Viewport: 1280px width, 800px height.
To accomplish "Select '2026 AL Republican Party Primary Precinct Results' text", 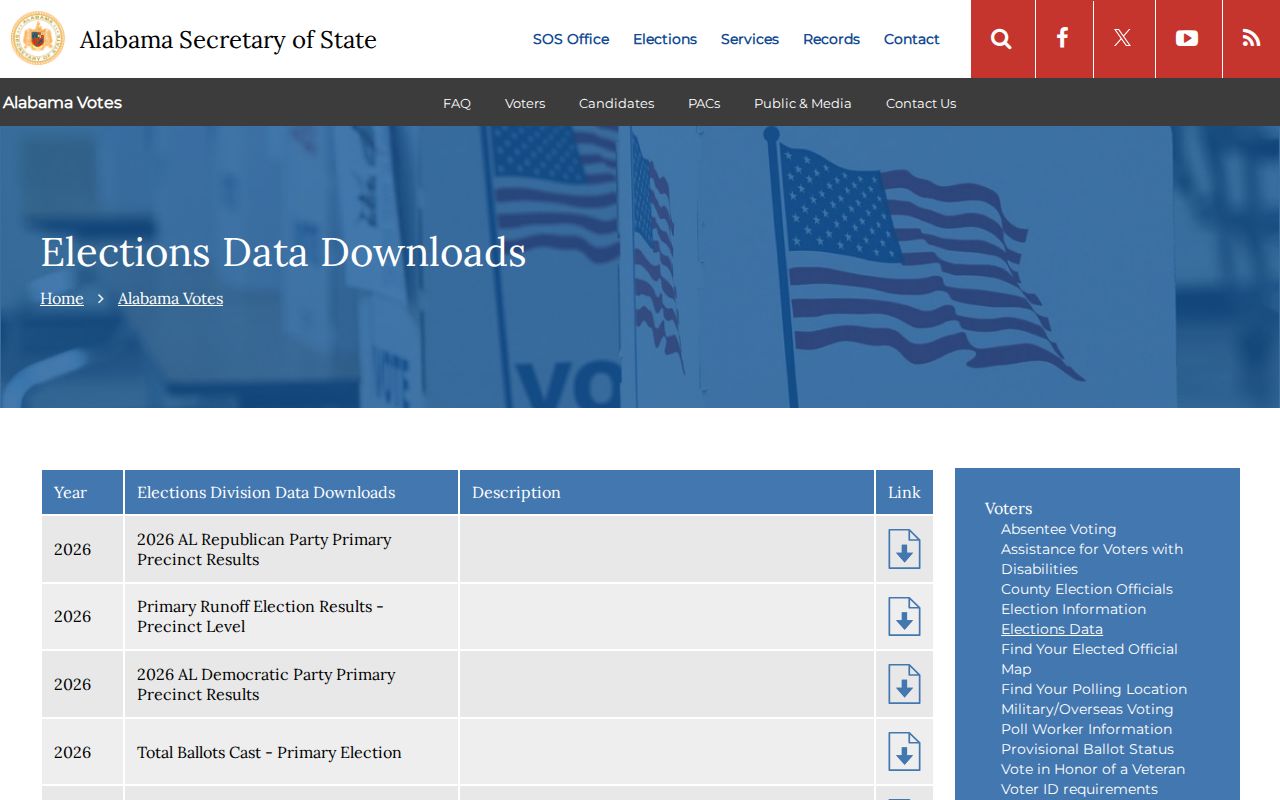I will pos(264,549).
